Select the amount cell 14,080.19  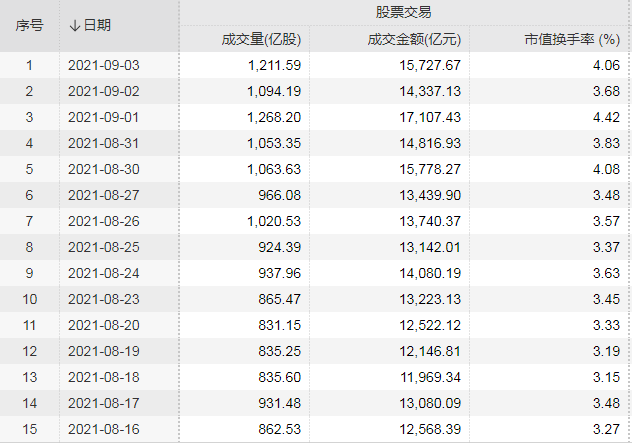(x=427, y=273)
